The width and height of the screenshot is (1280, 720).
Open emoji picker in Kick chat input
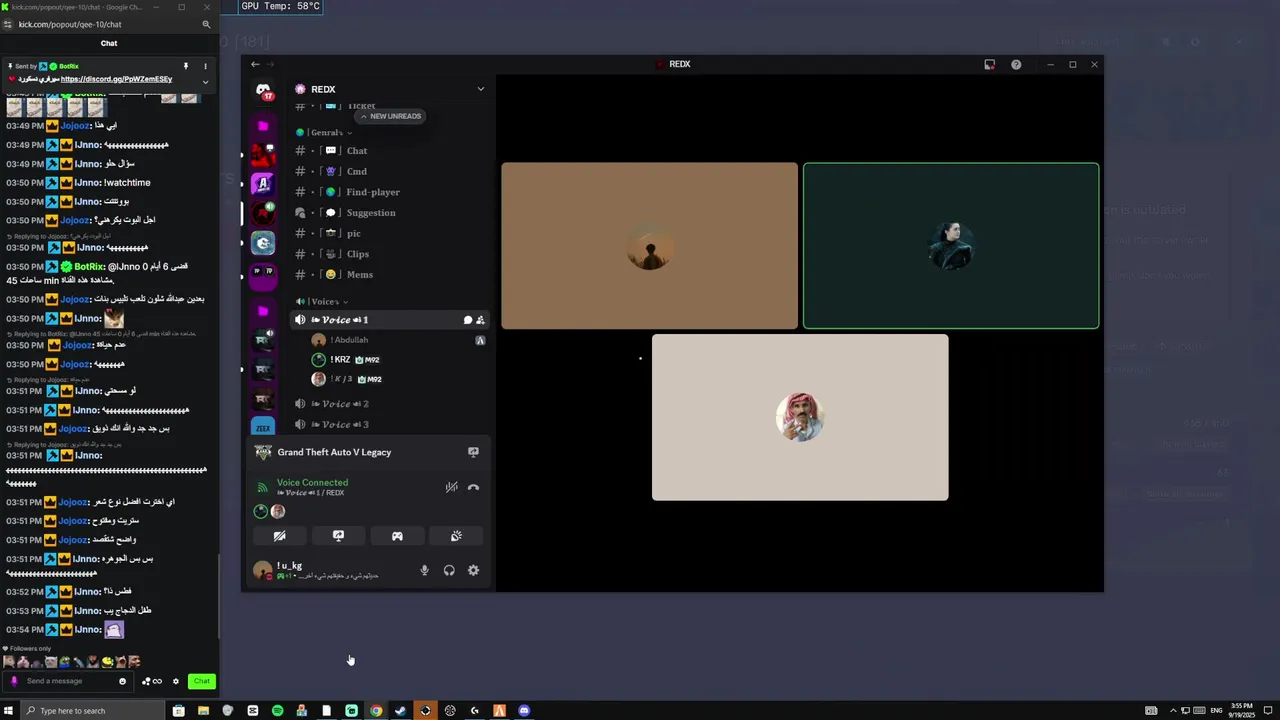coord(123,681)
